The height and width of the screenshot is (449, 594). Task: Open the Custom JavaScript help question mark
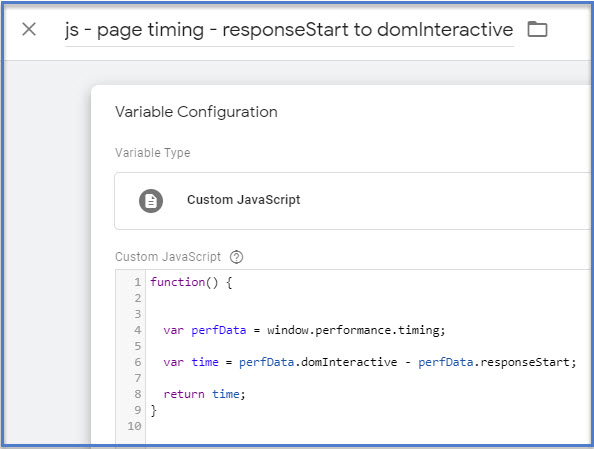[x=236, y=257]
